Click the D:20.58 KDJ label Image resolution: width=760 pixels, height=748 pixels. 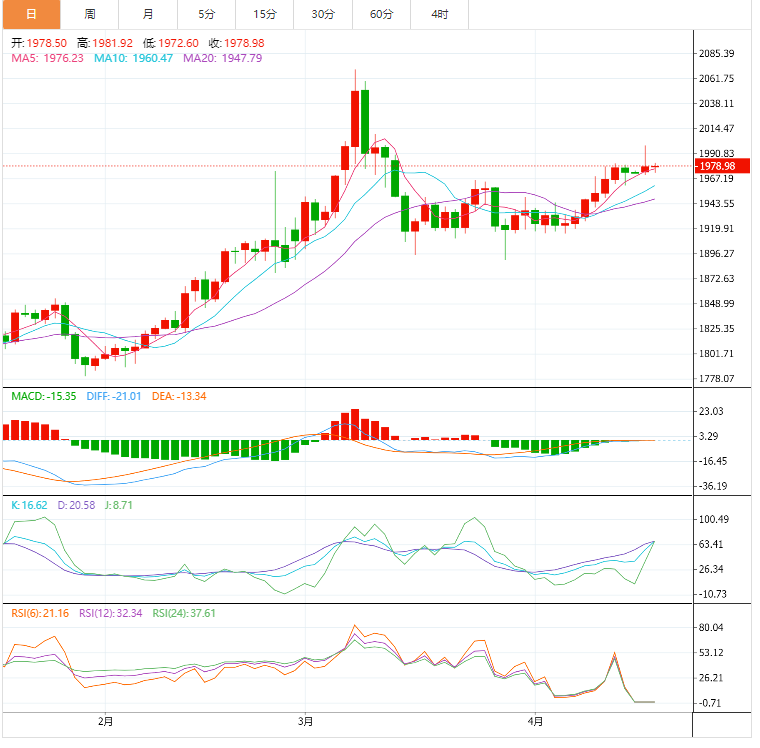click(x=76, y=505)
